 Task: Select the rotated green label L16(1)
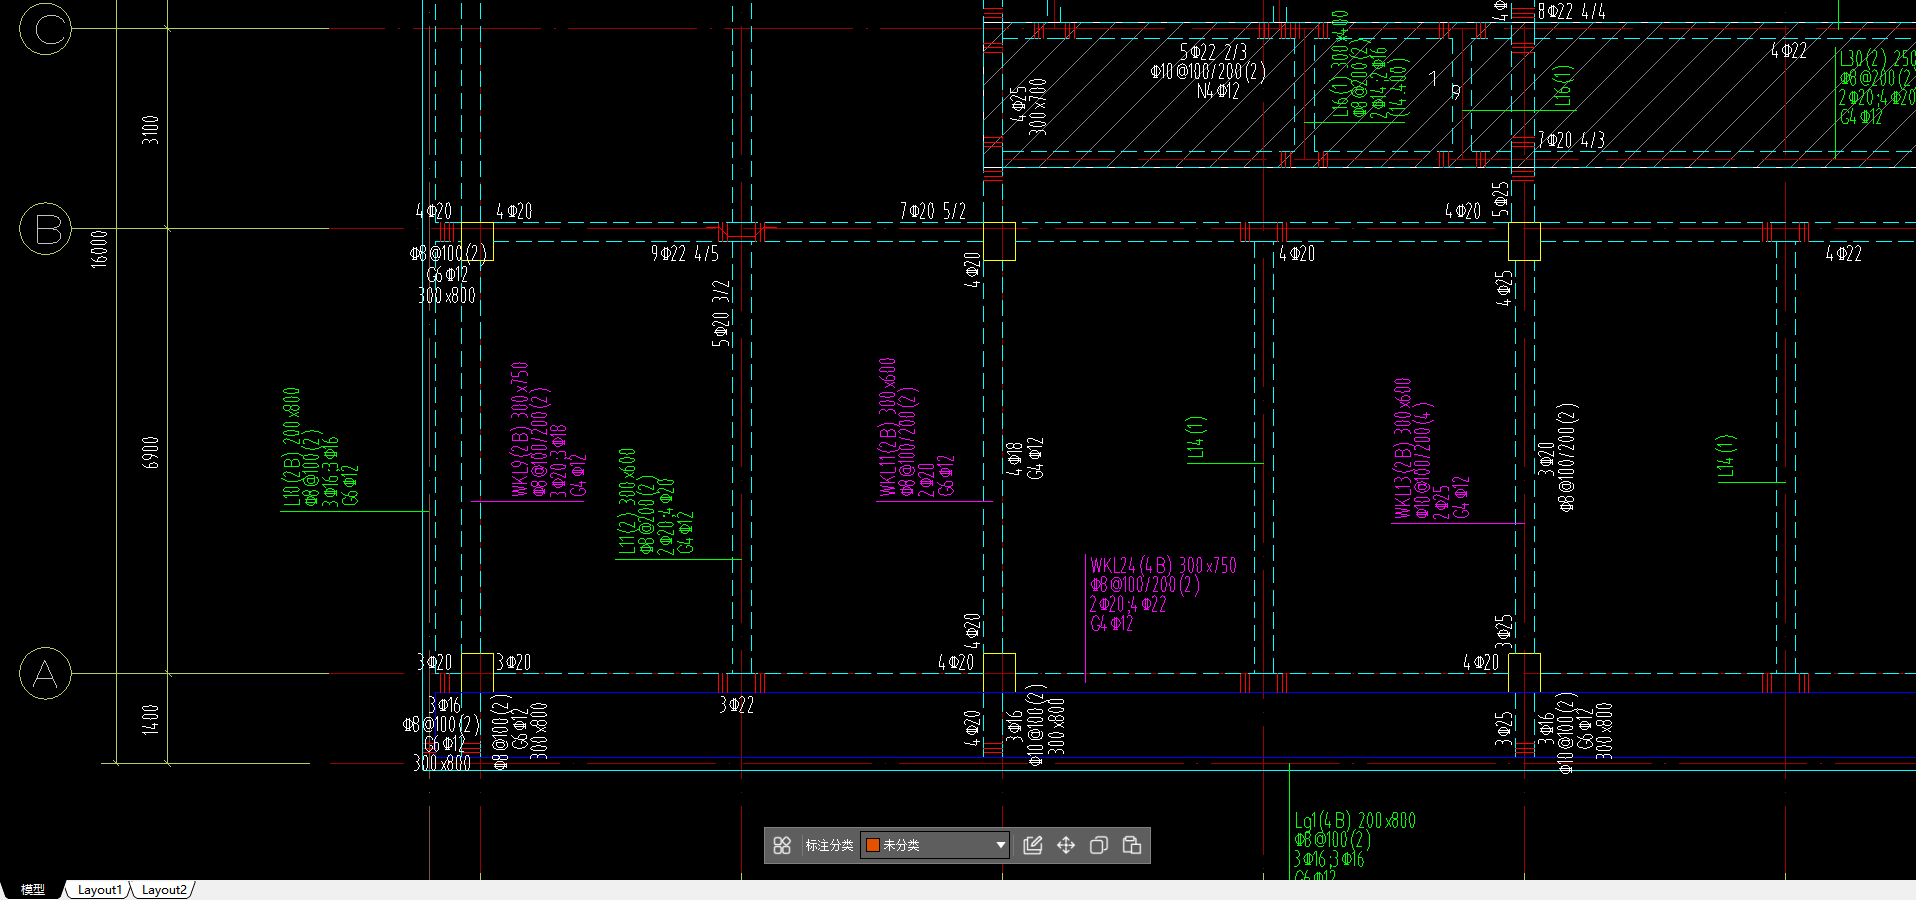(1563, 87)
